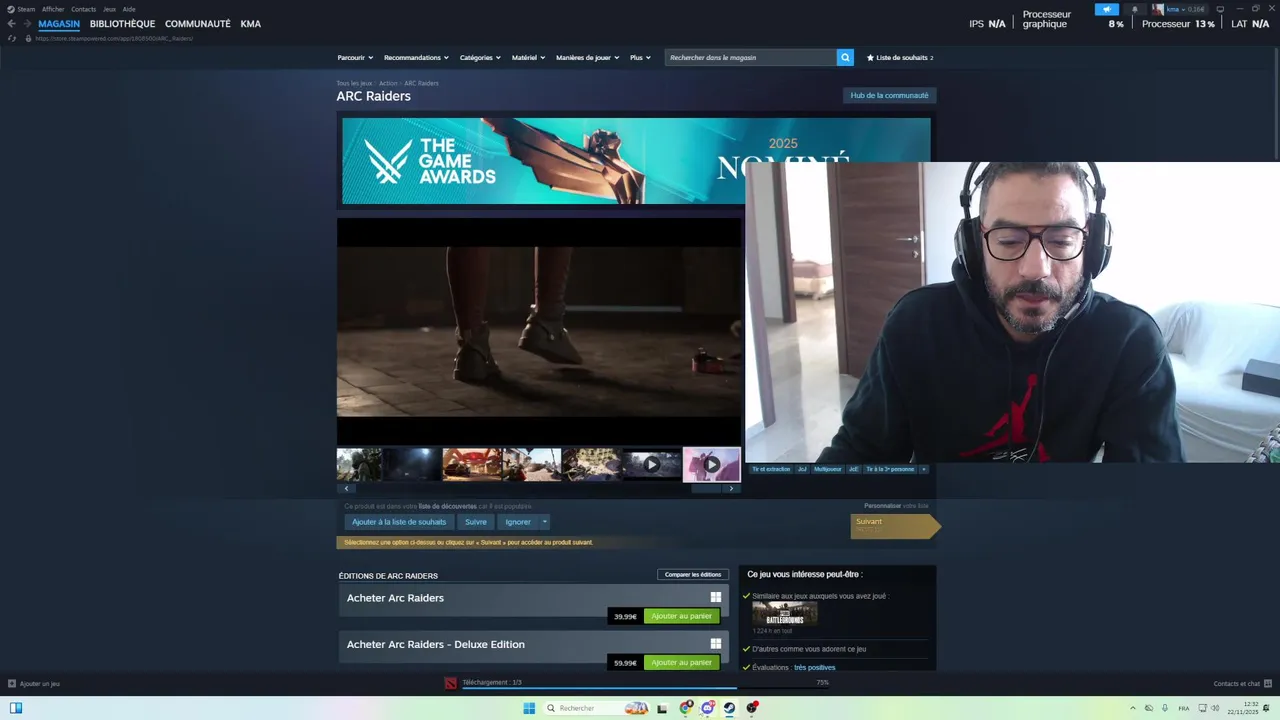Expand the Catégories dropdown
The height and width of the screenshot is (720, 1280).
pyautogui.click(x=480, y=58)
